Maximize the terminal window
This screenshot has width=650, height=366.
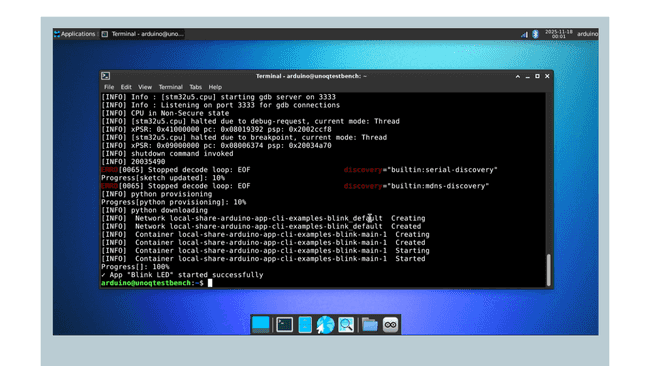click(537, 76)
